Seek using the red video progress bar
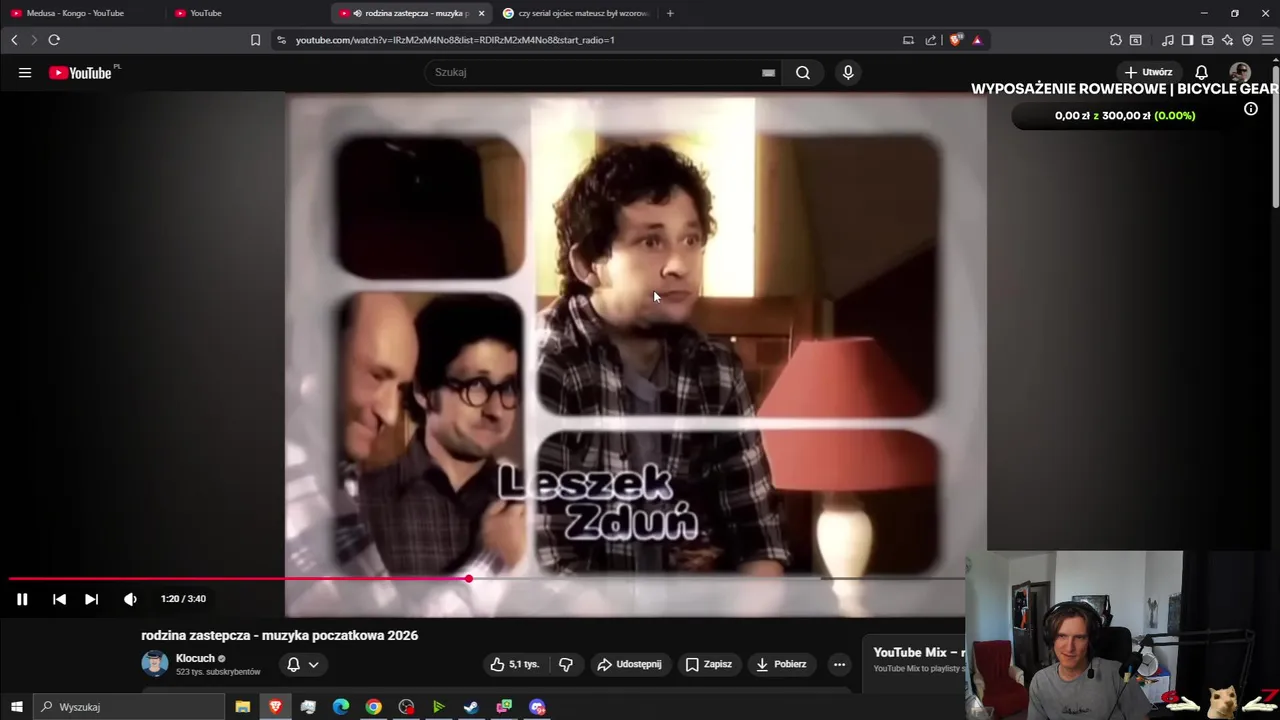Screen dimensions: 1280x720 tap(487, 578)
